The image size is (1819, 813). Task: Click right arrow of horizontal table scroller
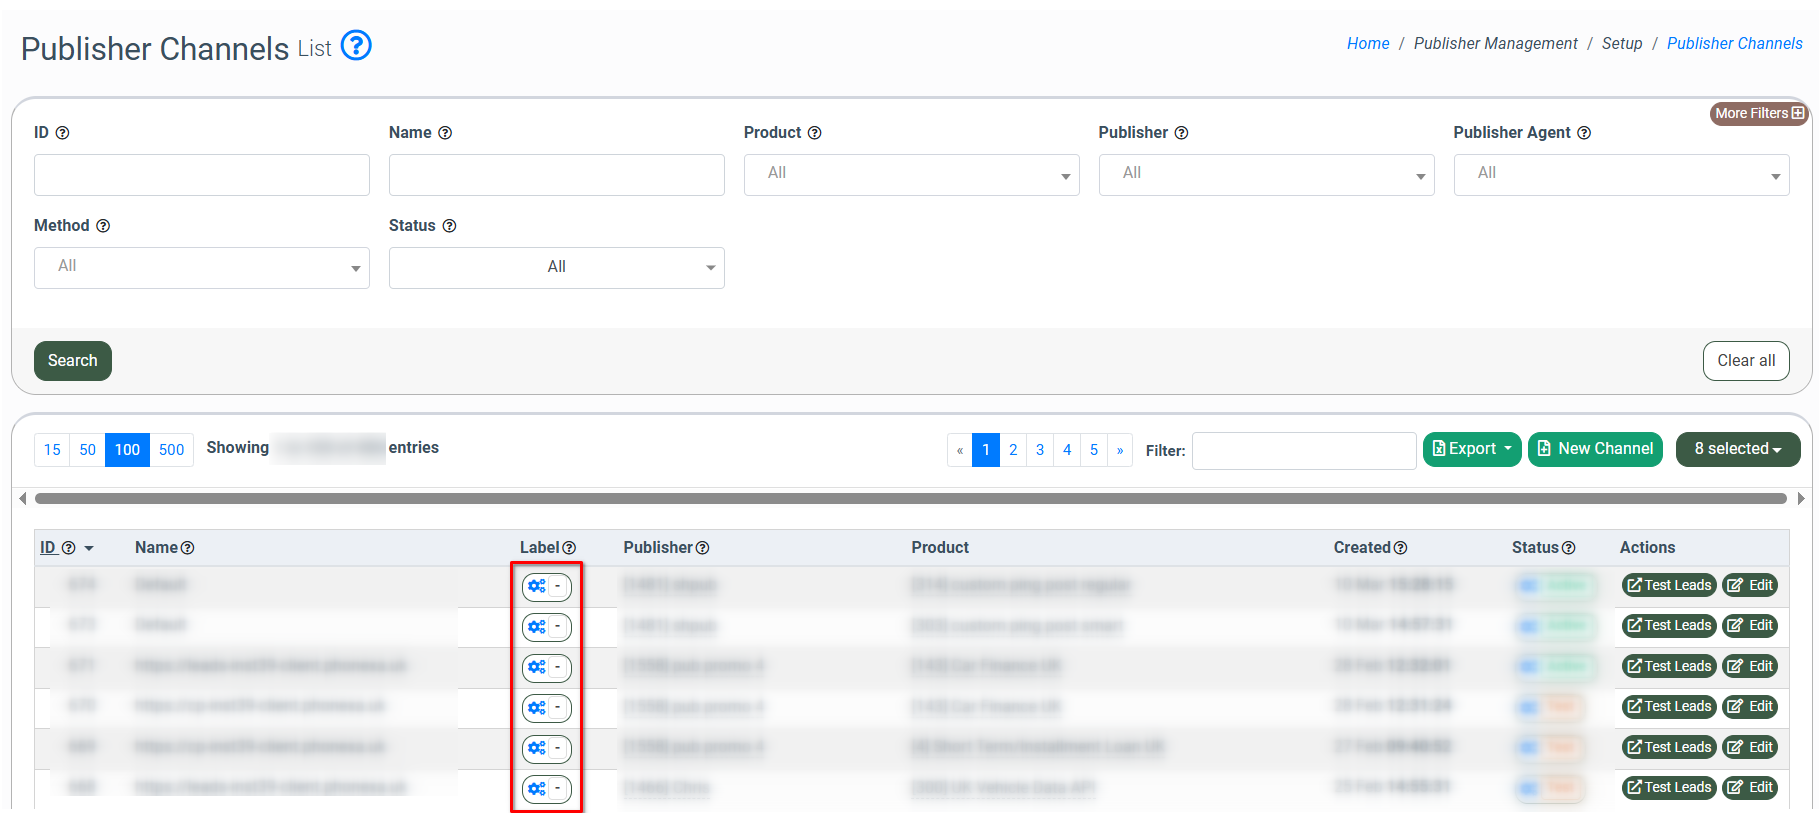click(1801, 498)
